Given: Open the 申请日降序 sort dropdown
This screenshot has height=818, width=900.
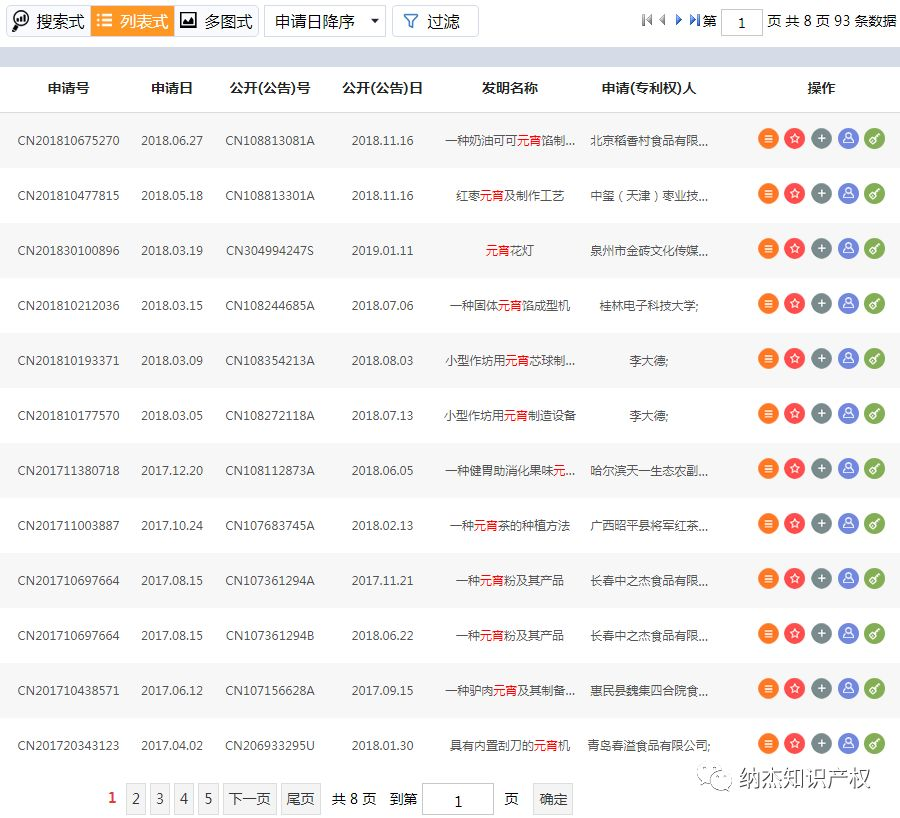Looking at the screenshot, I should point(324,21).
